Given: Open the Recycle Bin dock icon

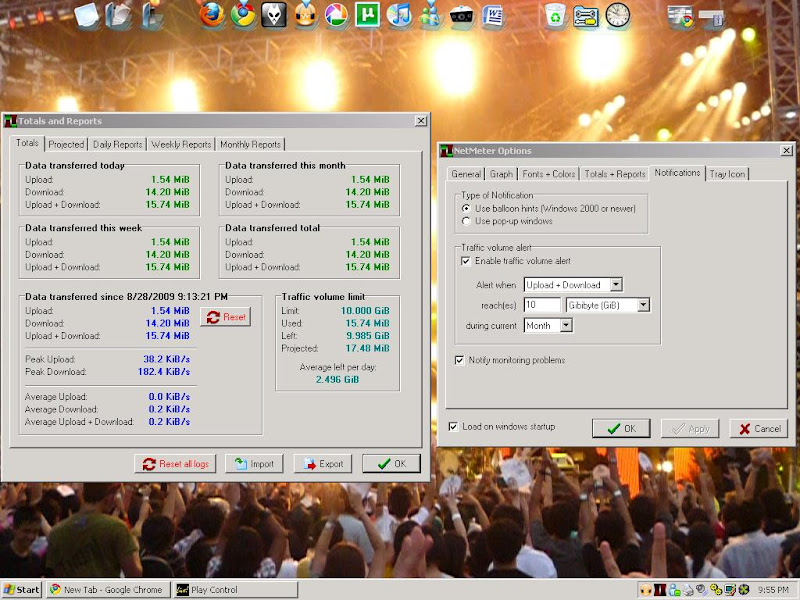Looking at the screenshot, I should pos(555,15).
